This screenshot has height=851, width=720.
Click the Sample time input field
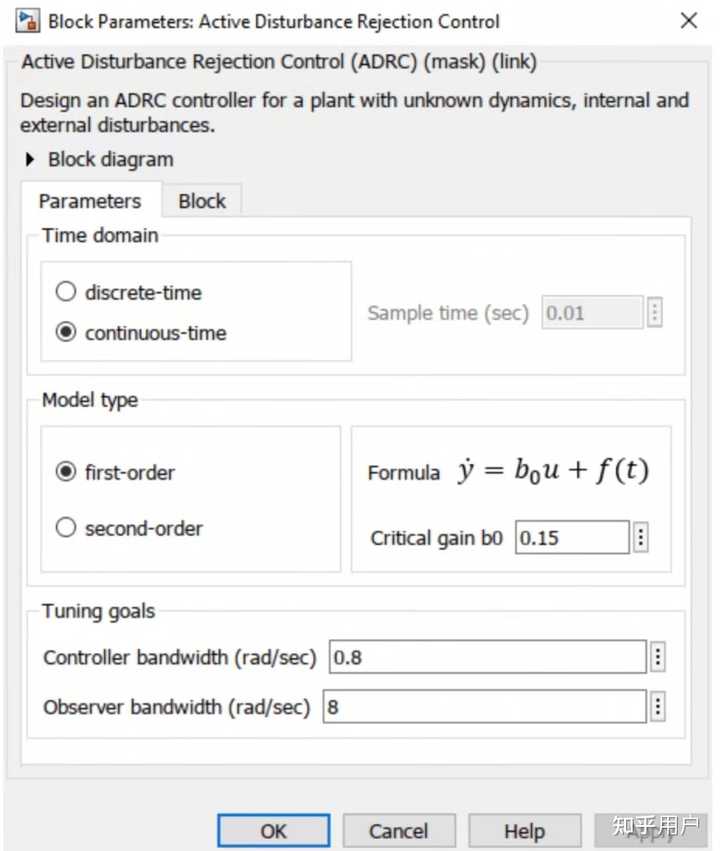tap(592, 313)
